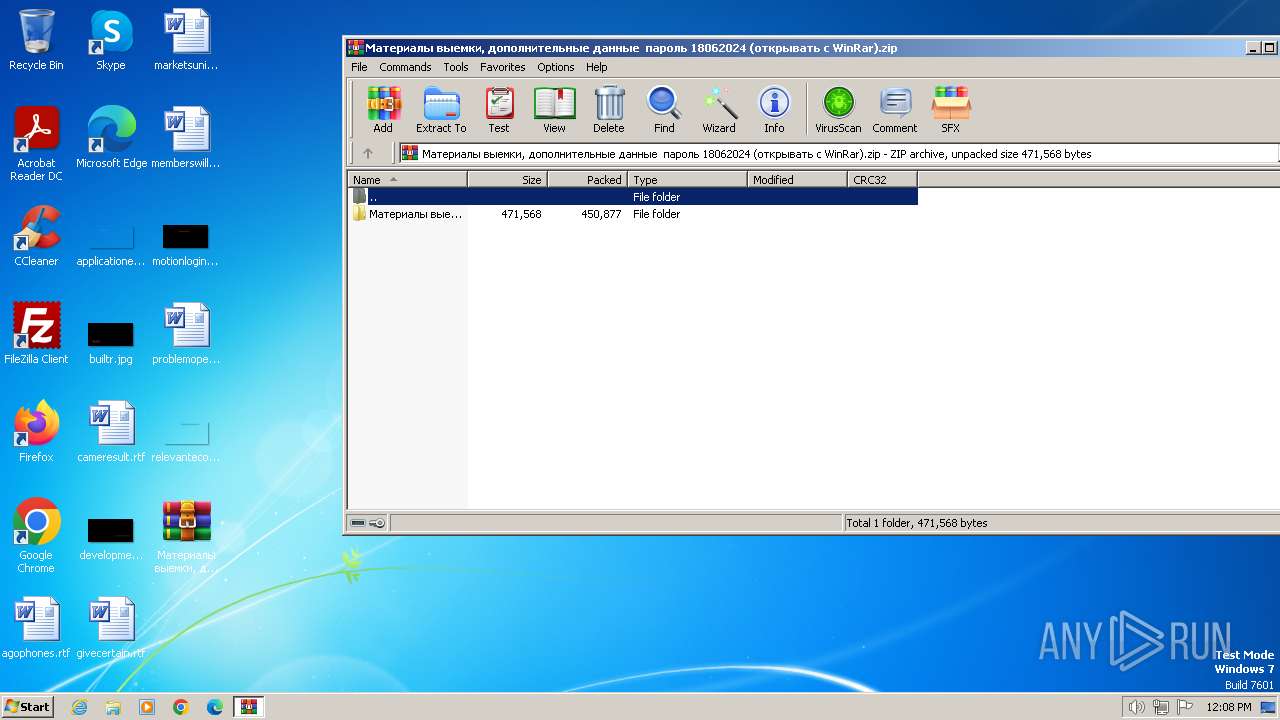Open the Help menu
Image resolution: width=1280 pixels, height=720 pixels.
coord(597,67)
